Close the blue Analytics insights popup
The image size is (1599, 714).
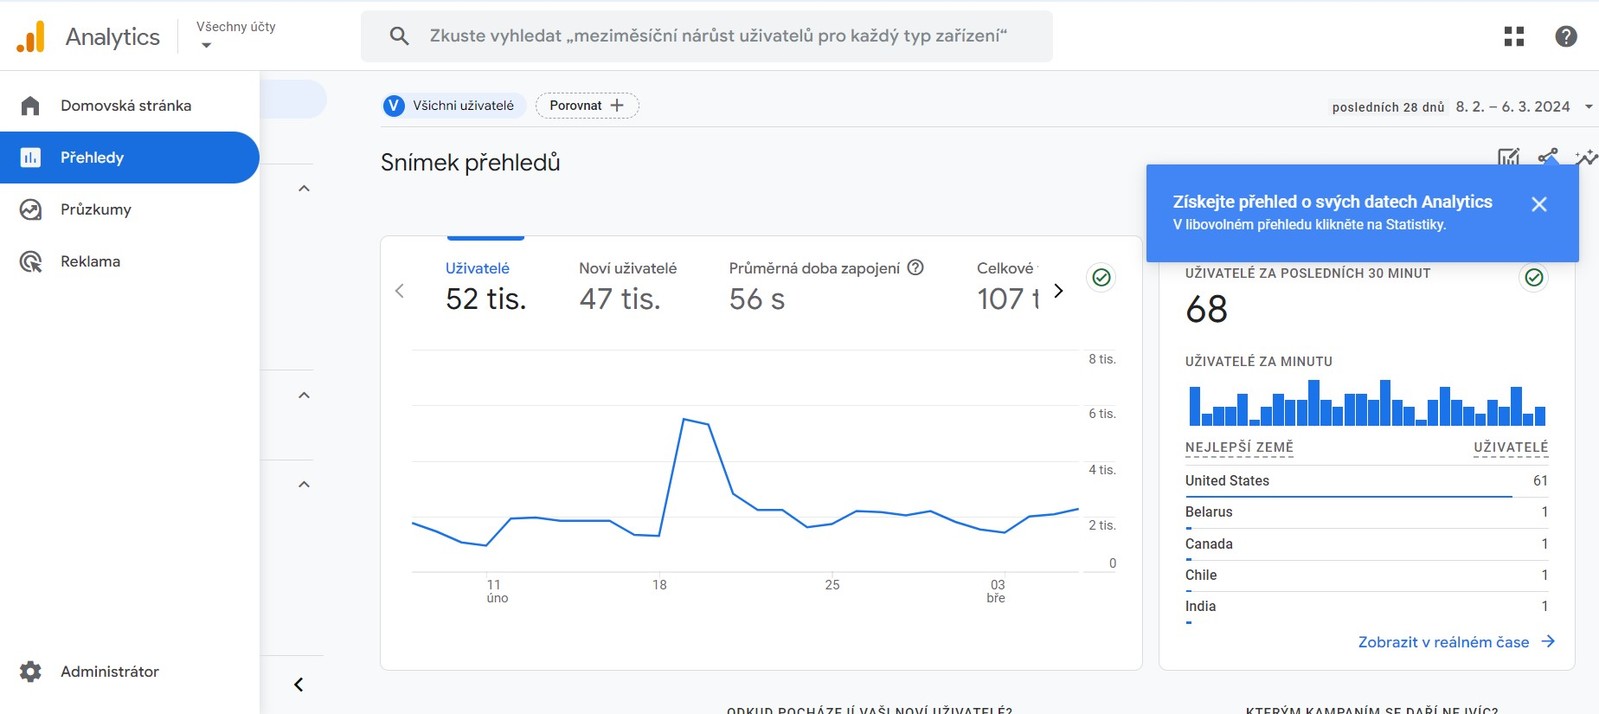coord(1539,204)
